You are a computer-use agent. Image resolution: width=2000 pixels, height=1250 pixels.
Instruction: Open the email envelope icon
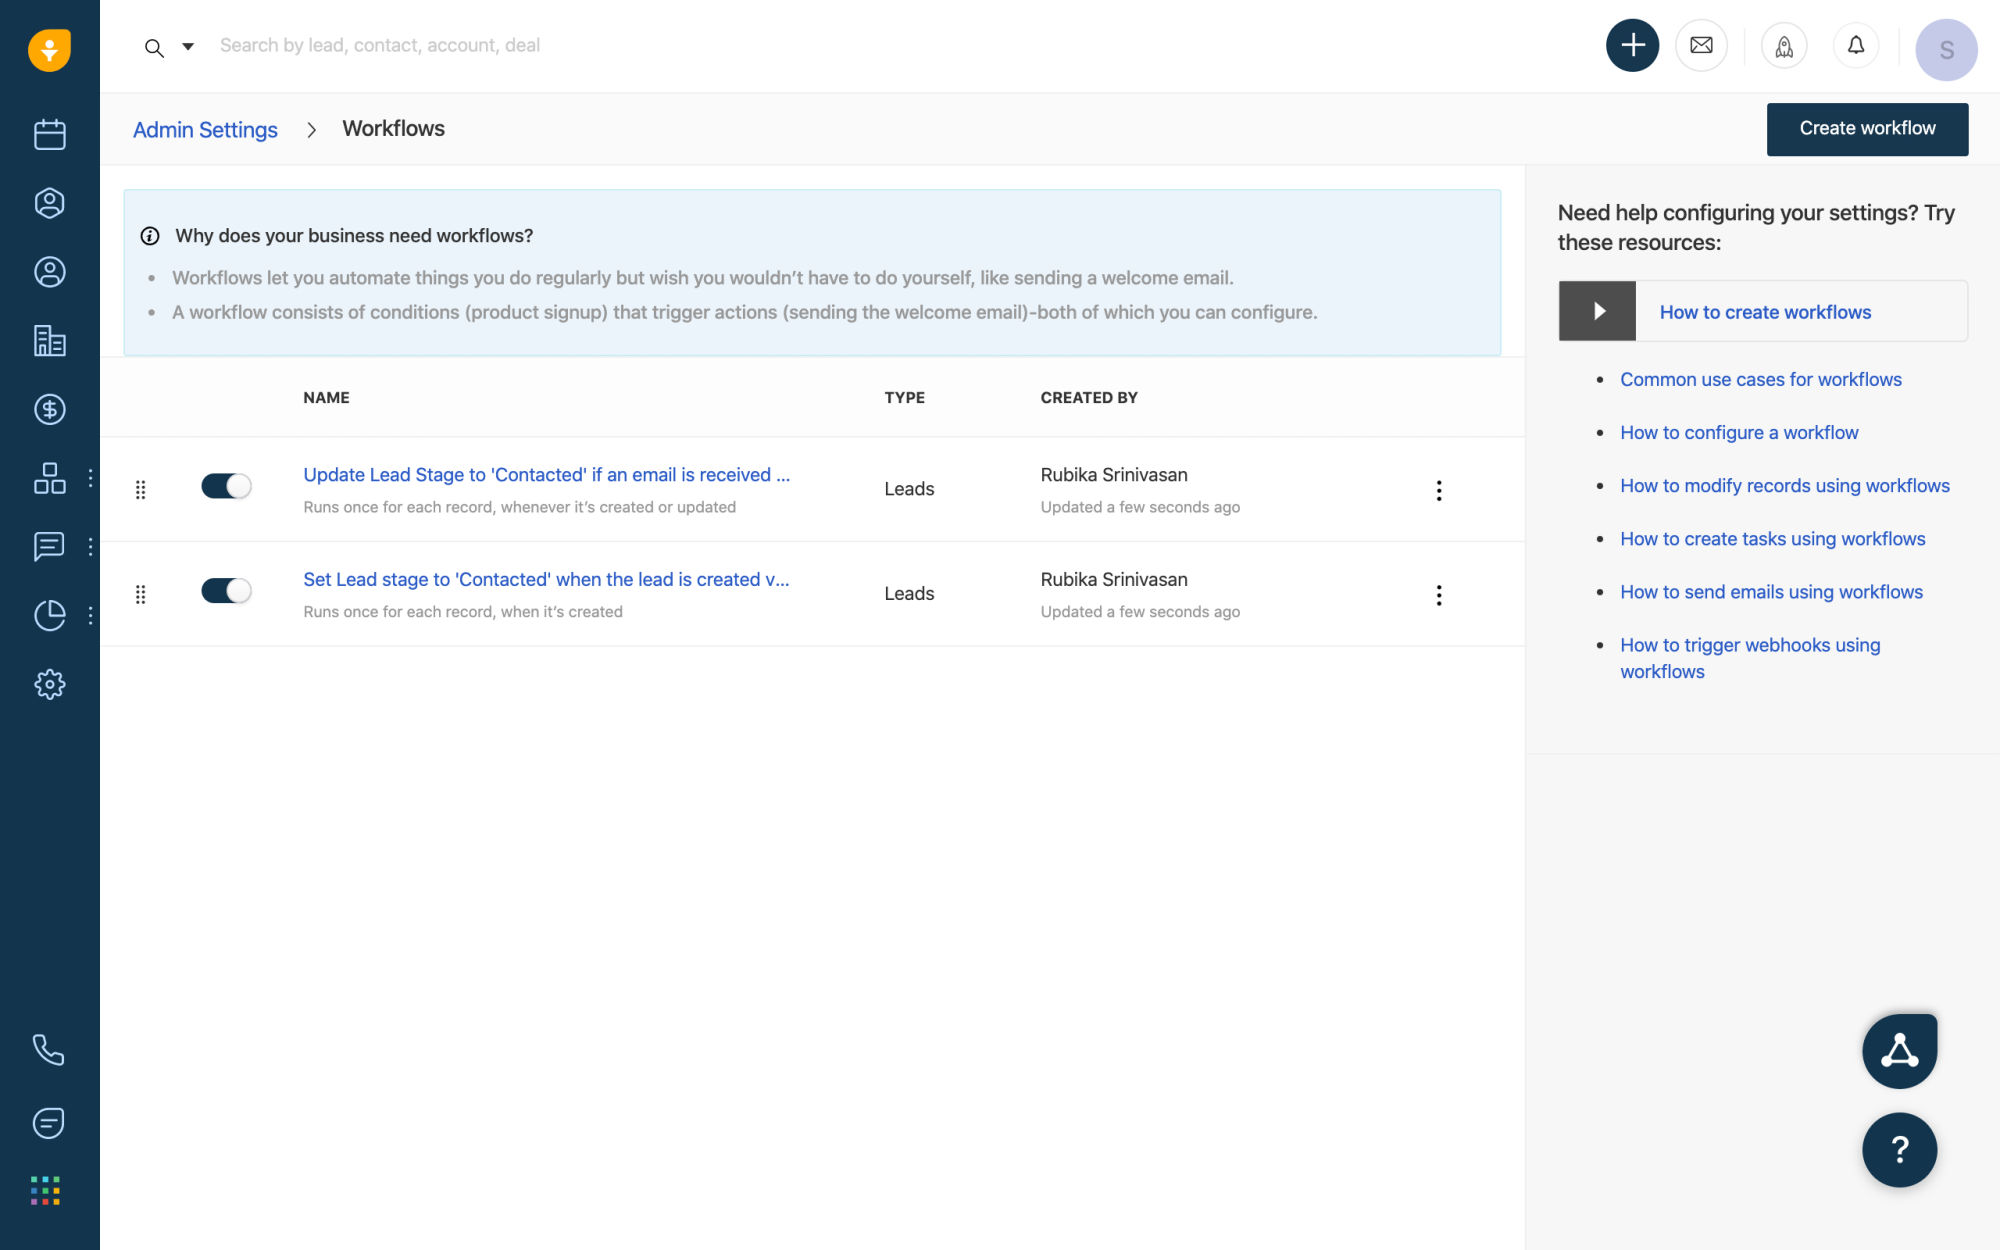pyautogui.click(x=1701, y=46)
